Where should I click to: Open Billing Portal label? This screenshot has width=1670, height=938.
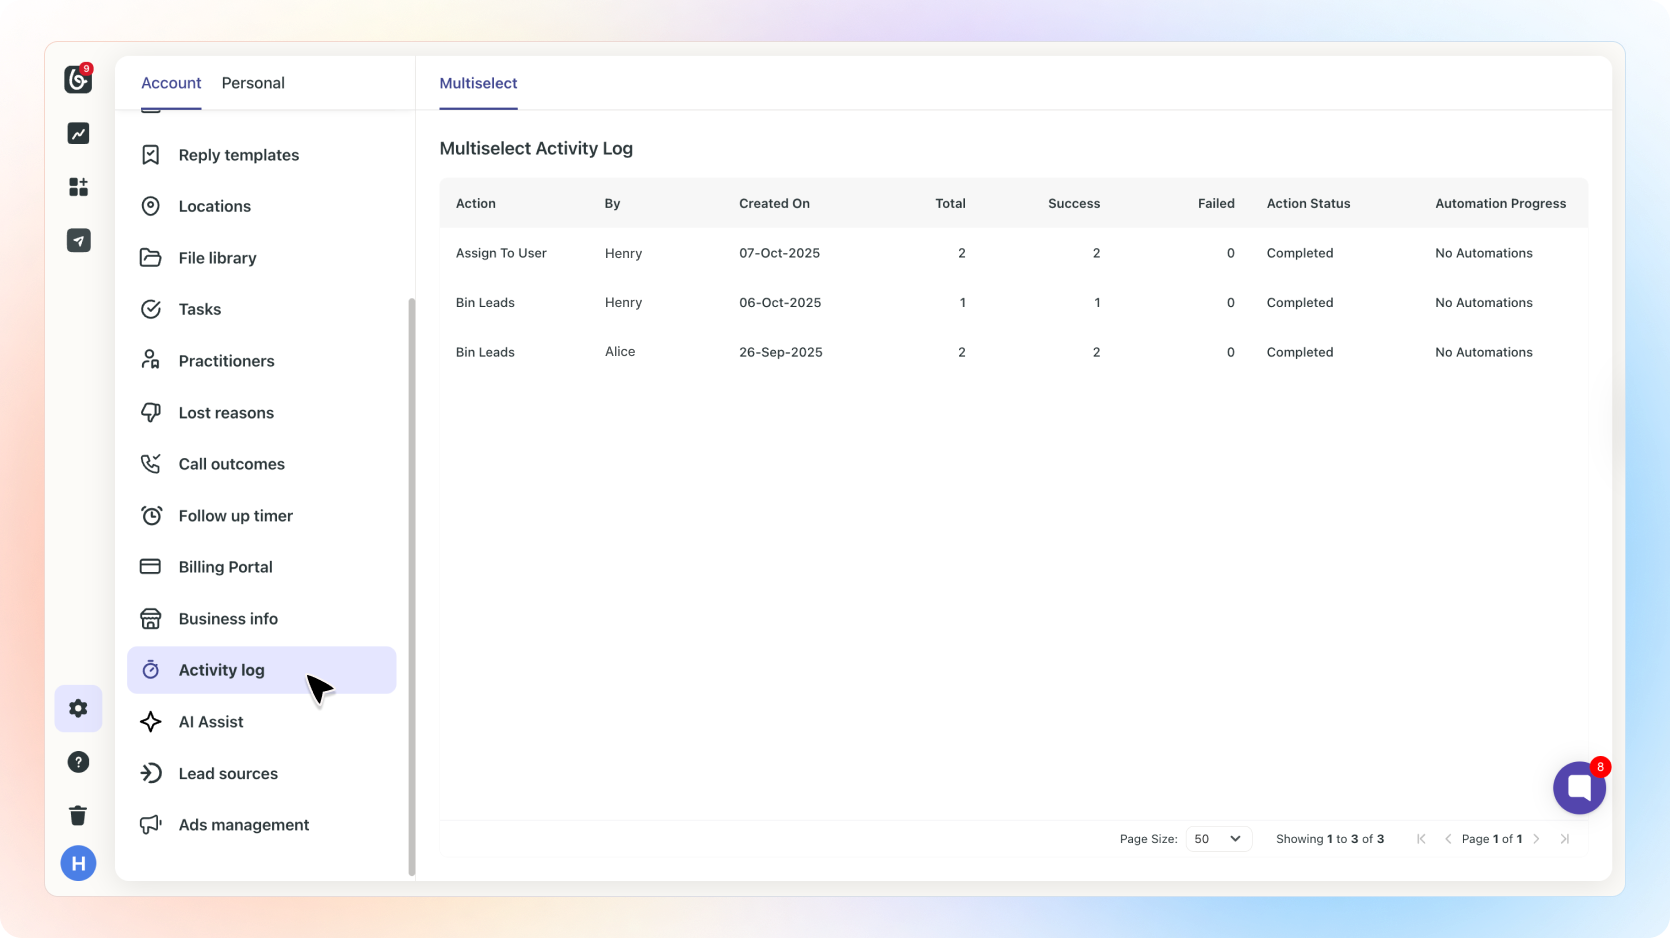tap(226, 567)
